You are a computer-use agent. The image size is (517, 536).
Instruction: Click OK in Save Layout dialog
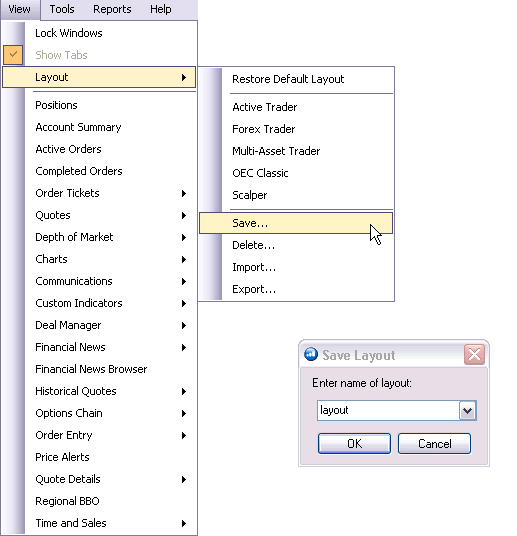pos(354,443)
